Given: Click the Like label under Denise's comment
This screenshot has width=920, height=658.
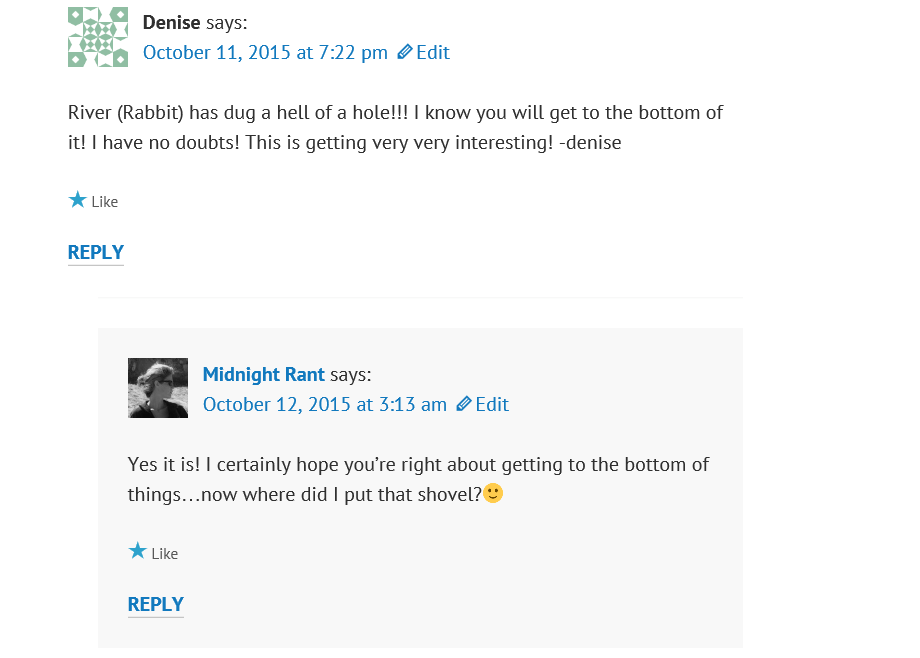Looking at the screenshot, I should tap(105, 202).
